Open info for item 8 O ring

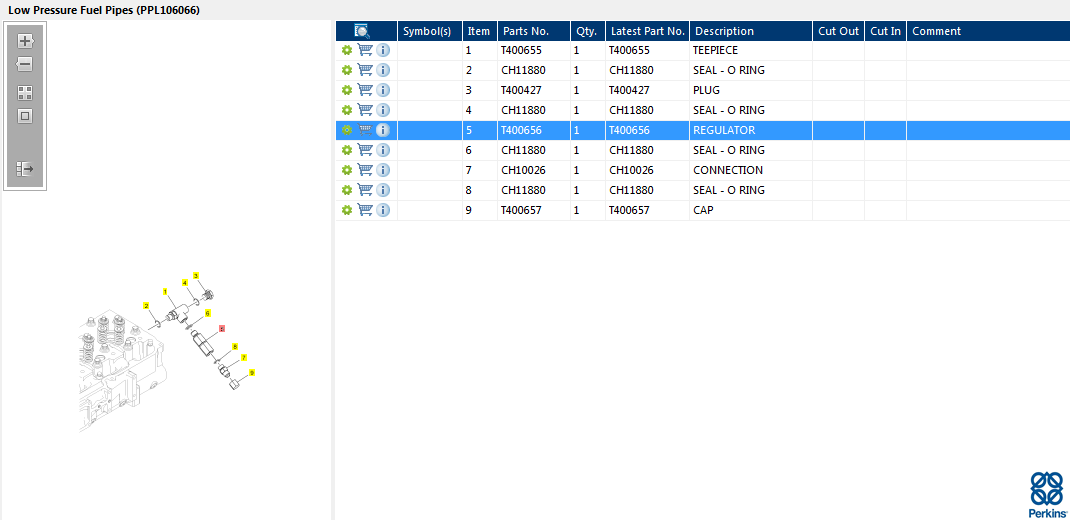[x=383, y=190]
